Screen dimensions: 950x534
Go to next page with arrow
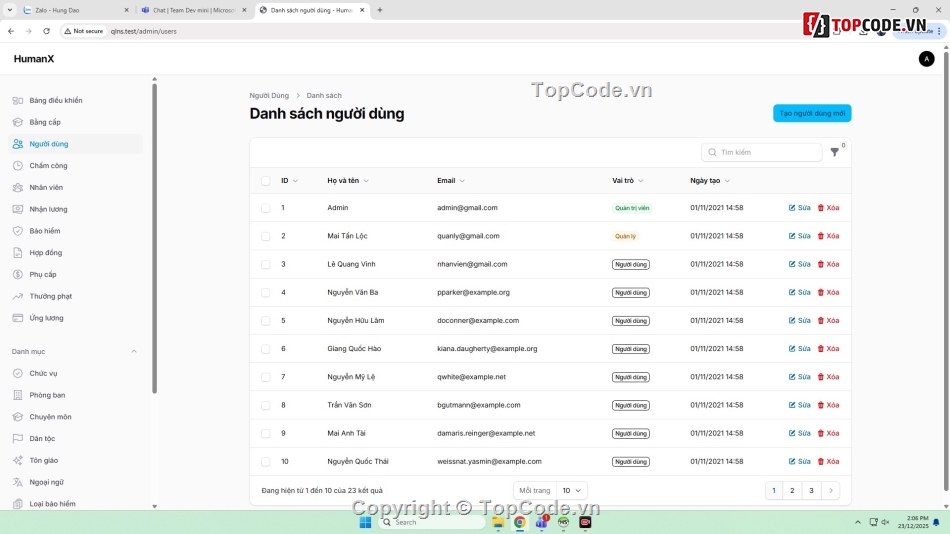click(x=831, y=490)
